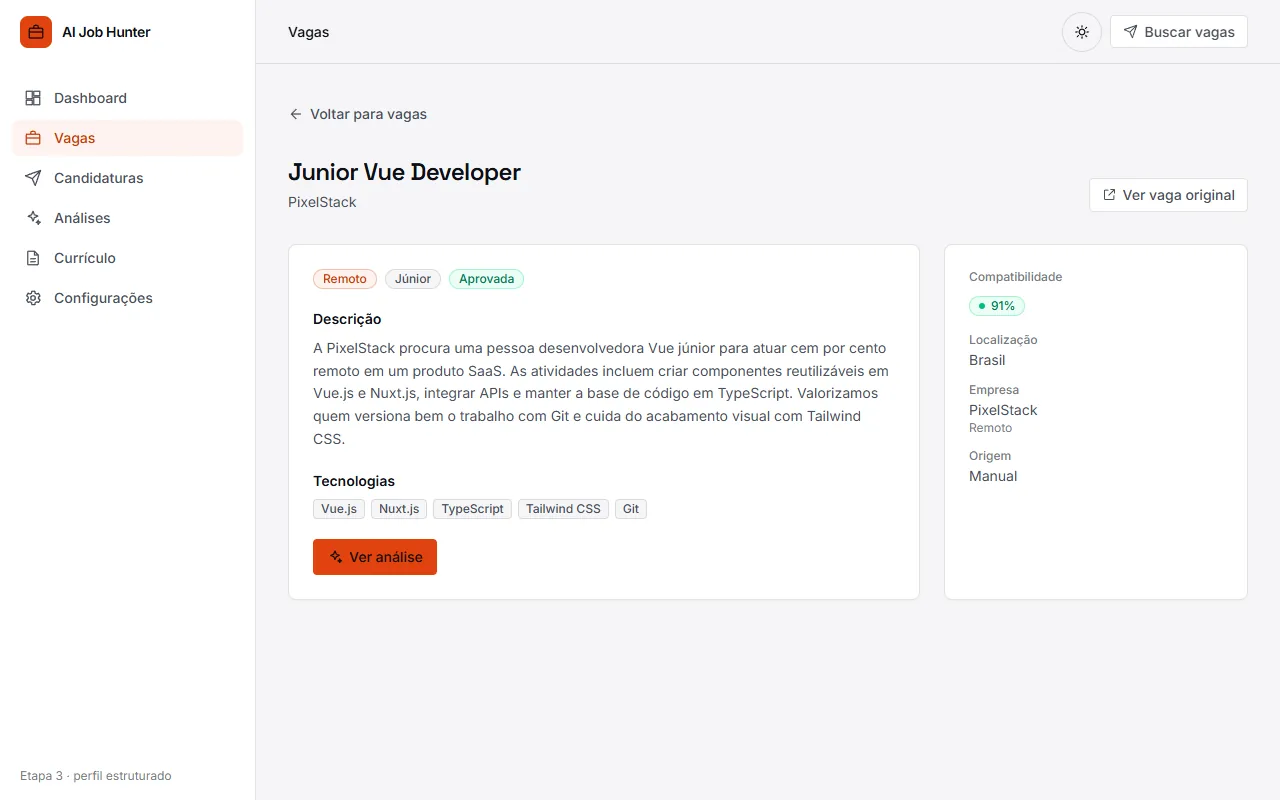
Task: Toggle the light/dark theme sun button
Action: [1081, 32]
